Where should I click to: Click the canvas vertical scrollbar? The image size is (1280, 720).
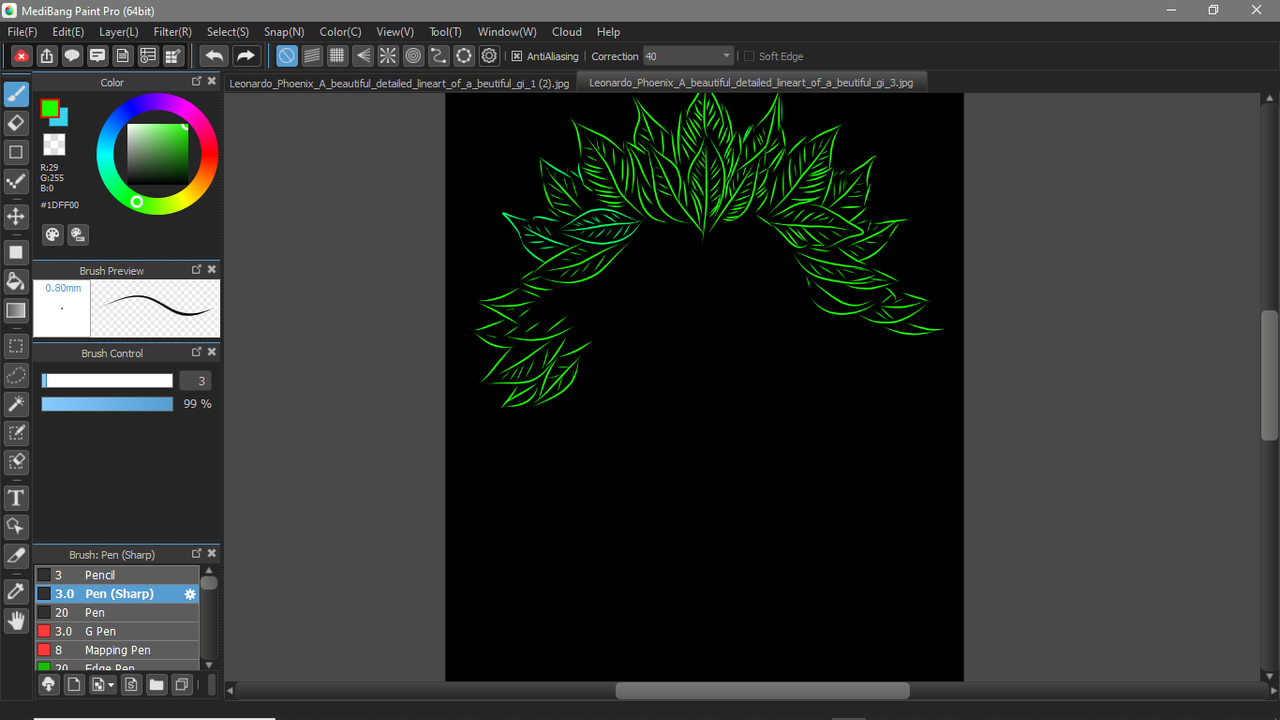1269,375
